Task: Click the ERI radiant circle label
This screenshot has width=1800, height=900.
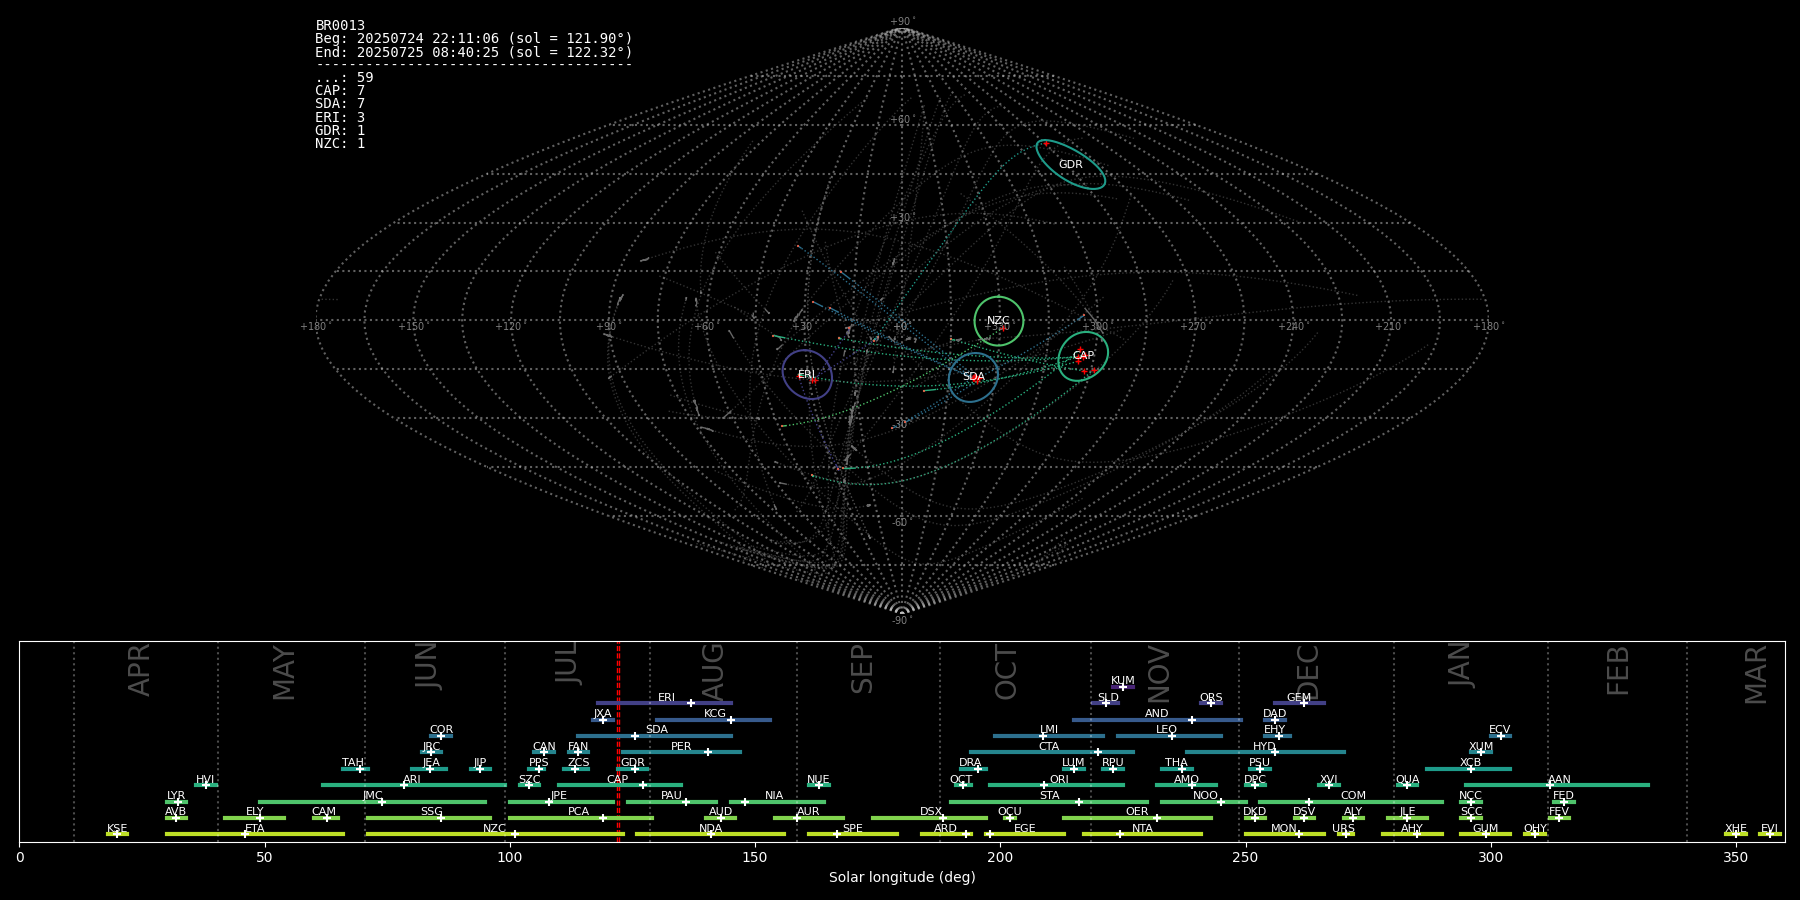Action: (x=806, y=375)
